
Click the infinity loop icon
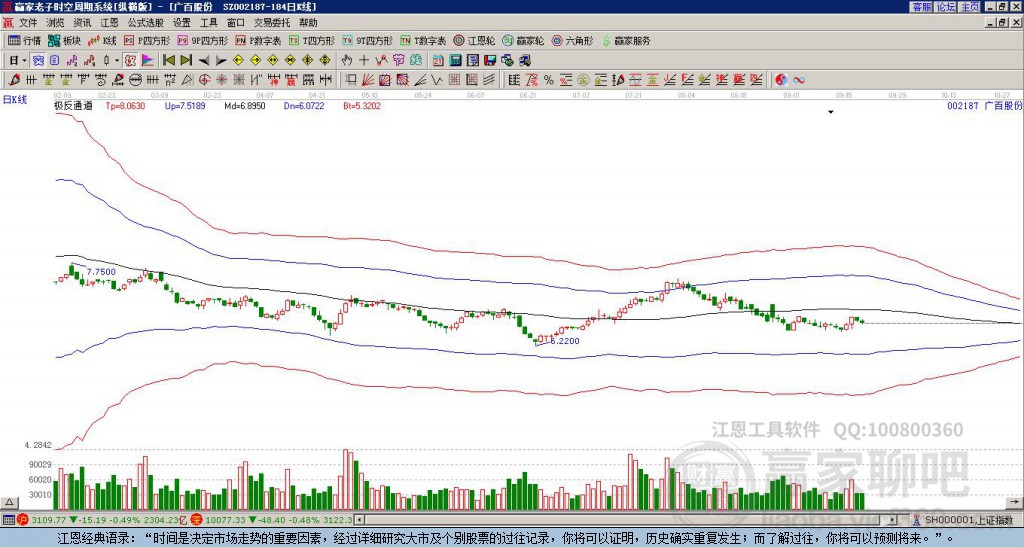pos(798,80)
